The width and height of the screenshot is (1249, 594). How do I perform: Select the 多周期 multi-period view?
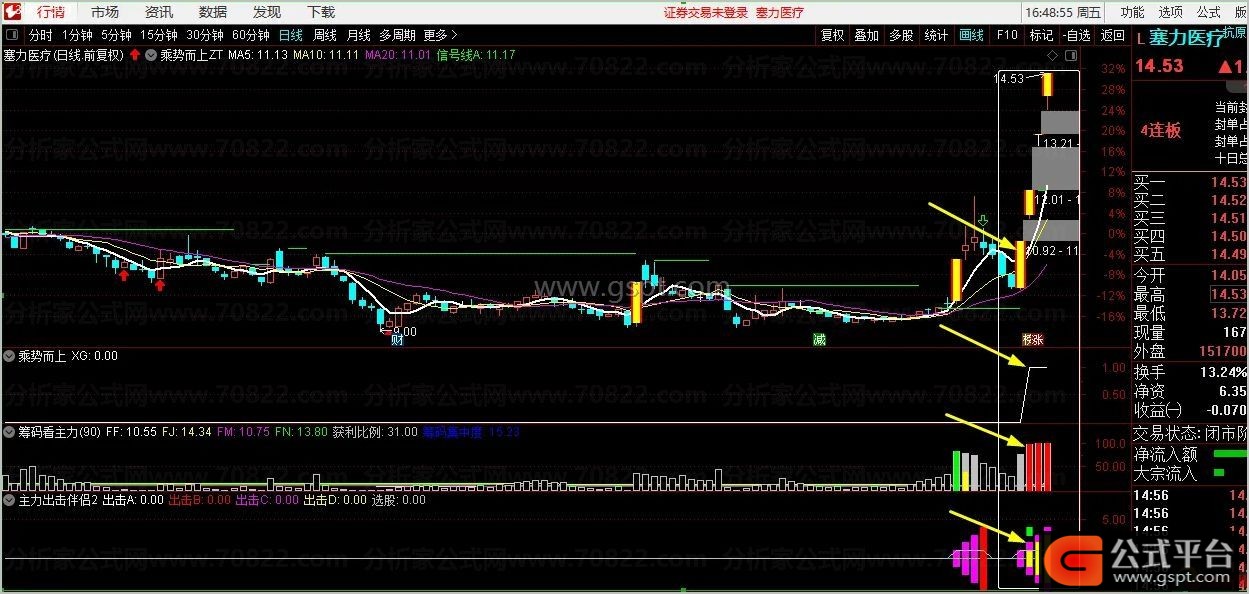[x=397, y=35]
